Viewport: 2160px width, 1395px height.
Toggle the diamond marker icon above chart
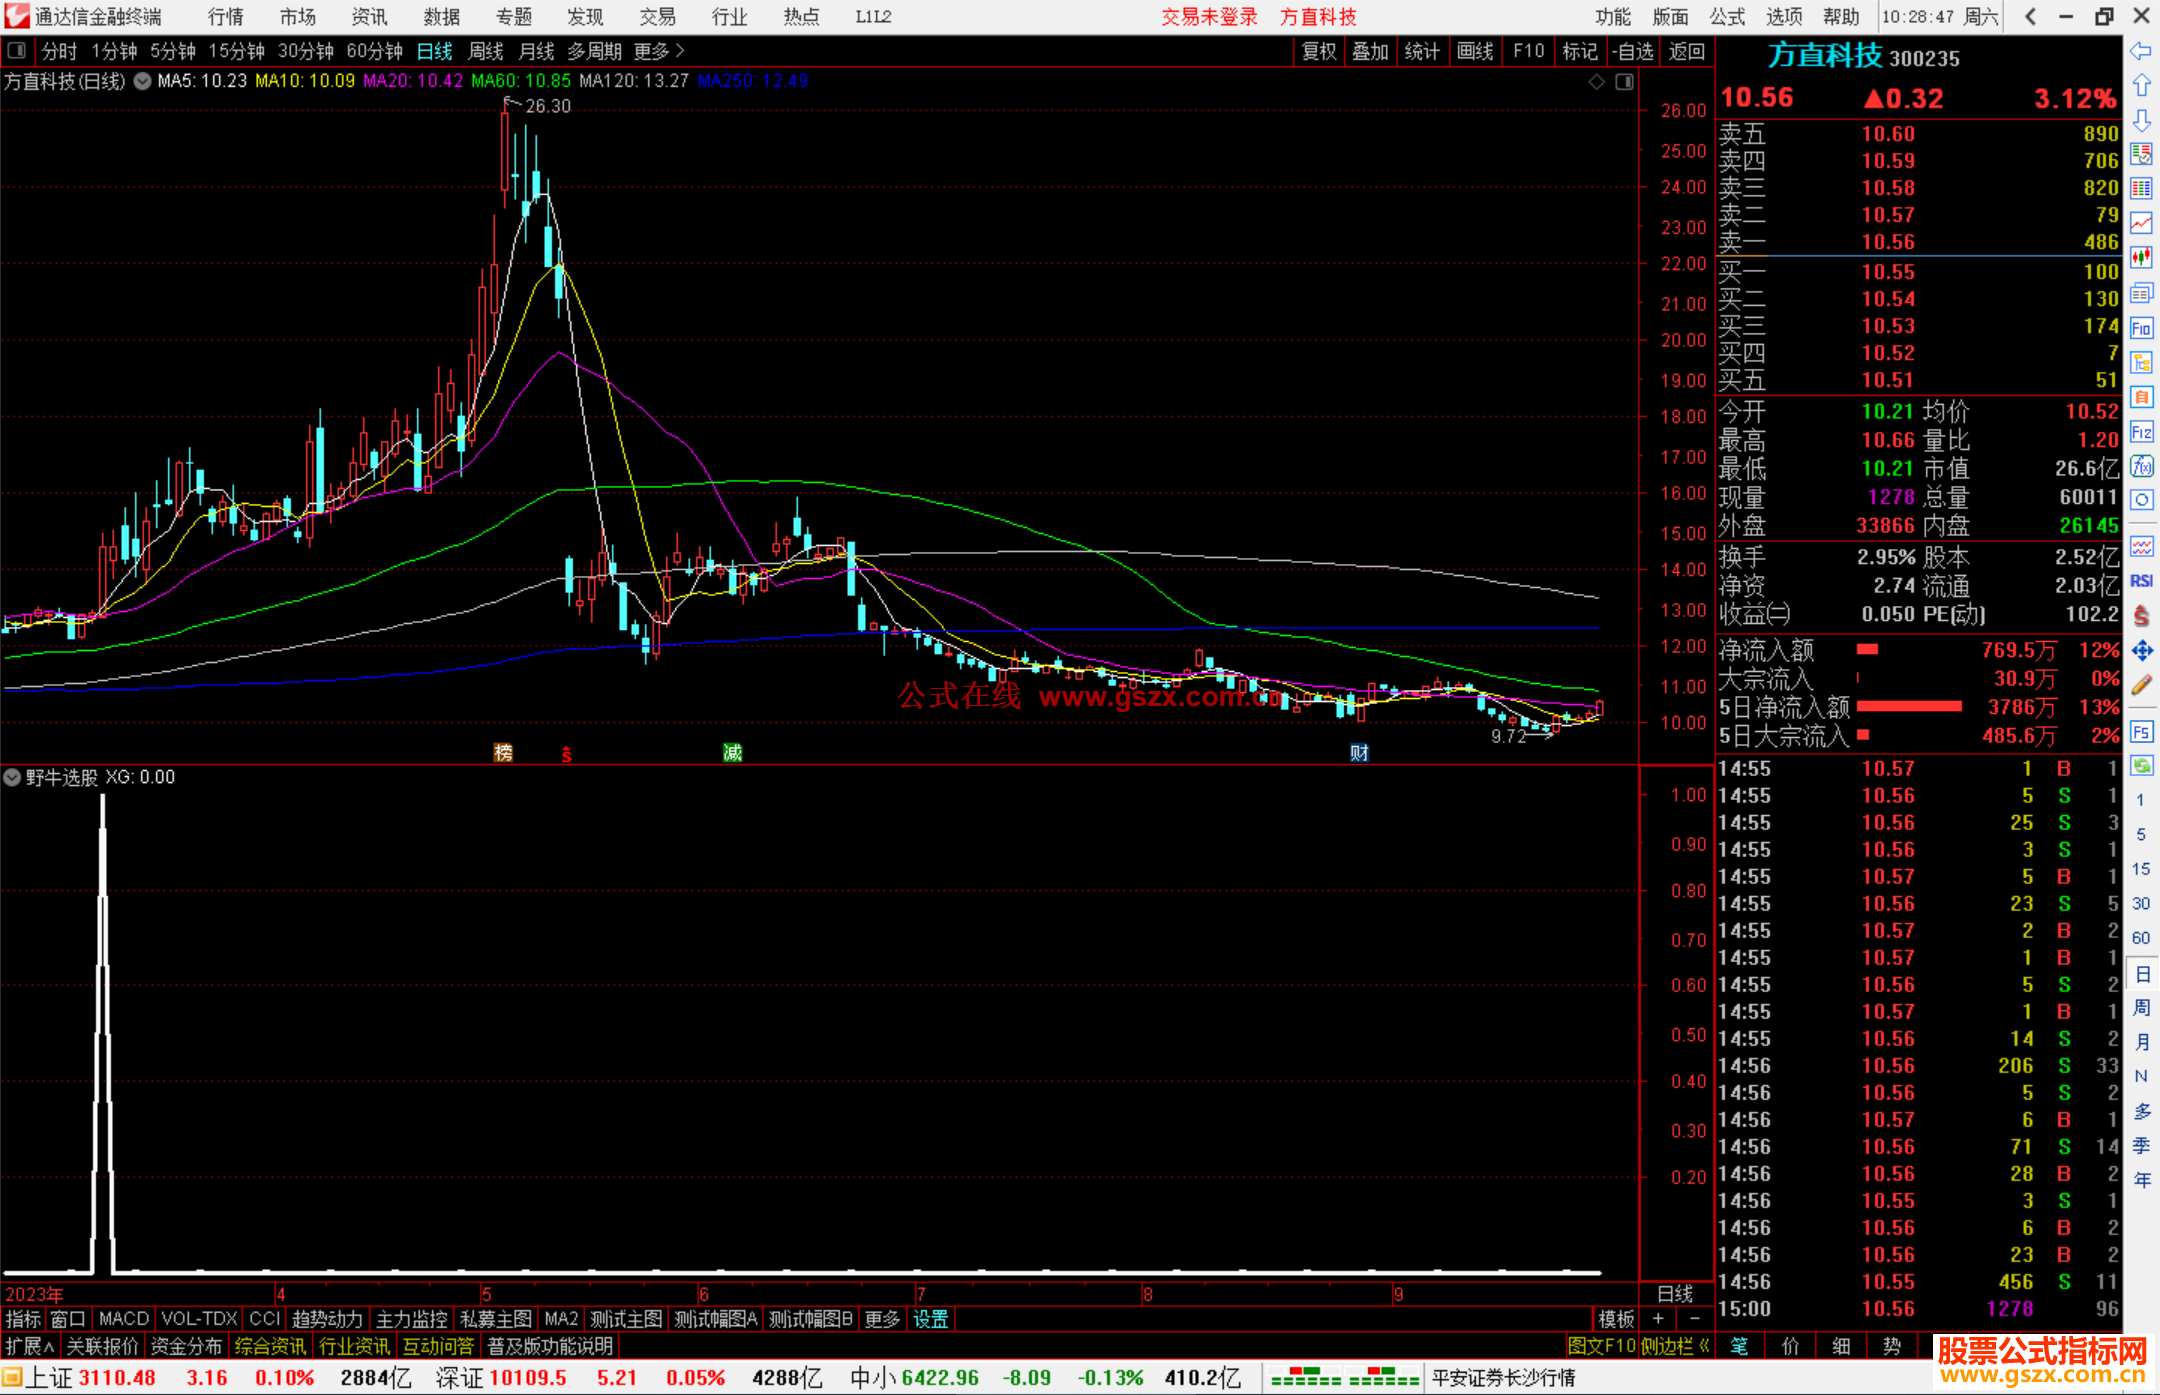tap(1596, 81)
